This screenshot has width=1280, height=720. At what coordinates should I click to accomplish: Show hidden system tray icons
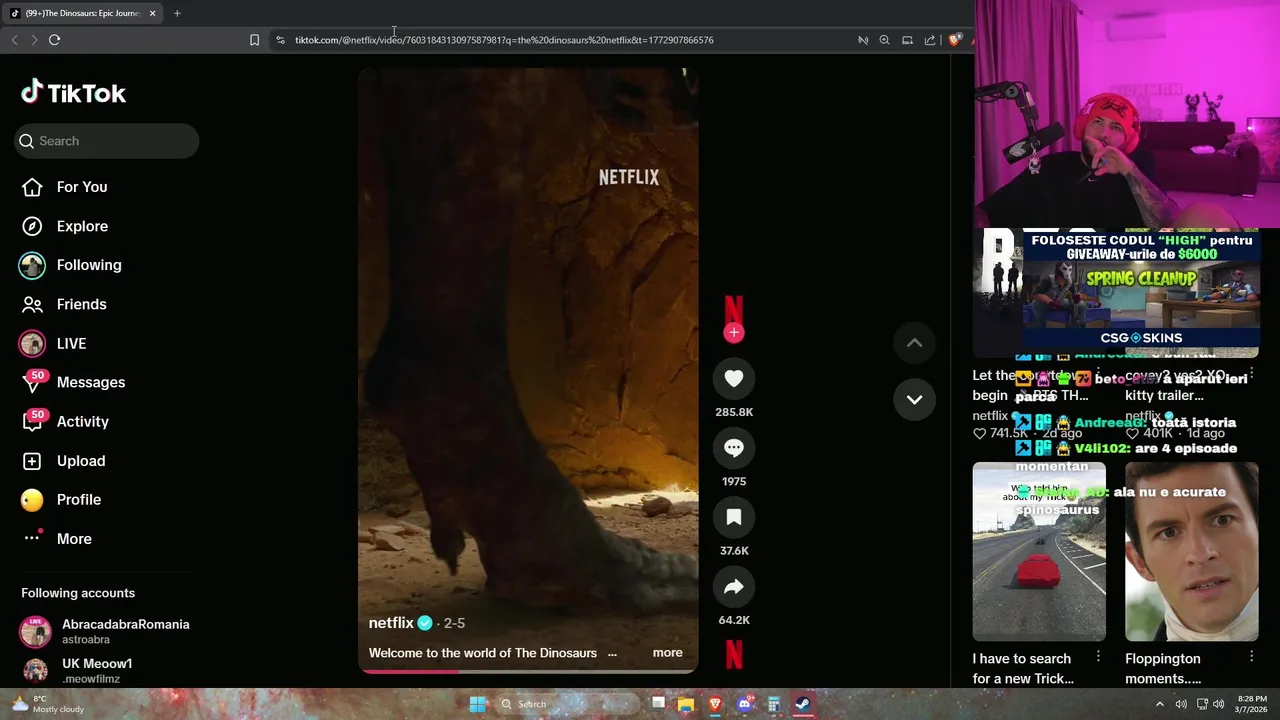point(1160,704)
